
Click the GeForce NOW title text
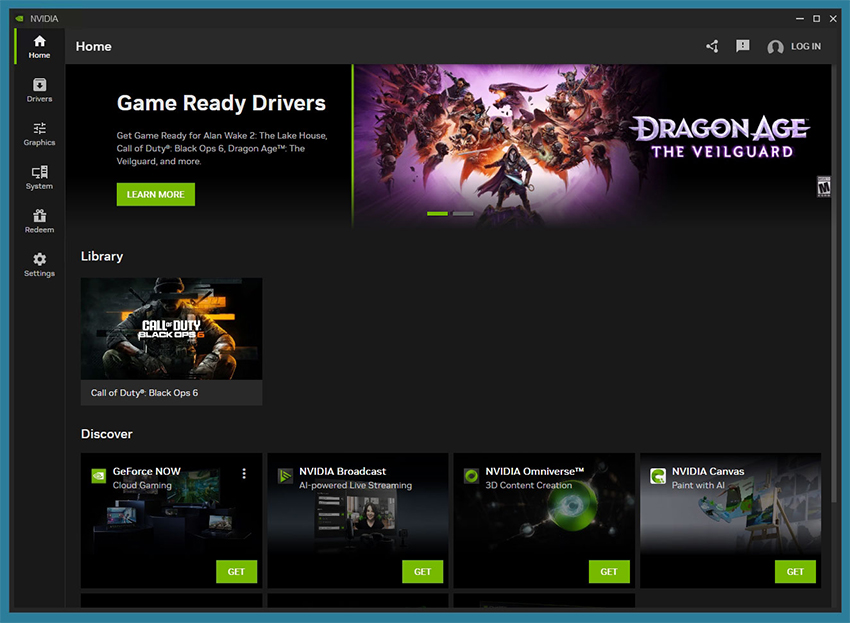pos(146,471)
